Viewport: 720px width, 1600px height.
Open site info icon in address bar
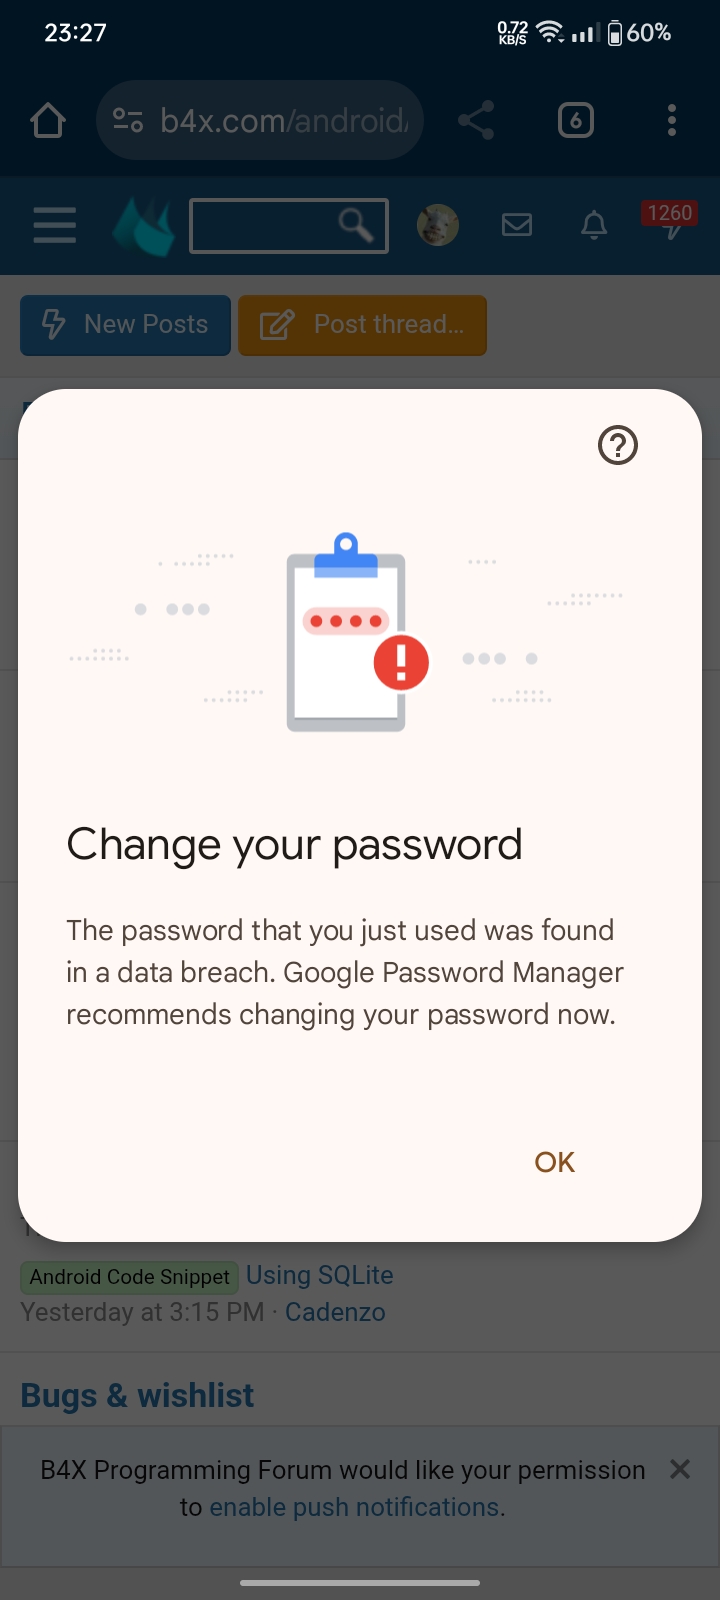[x=128, y=121]
